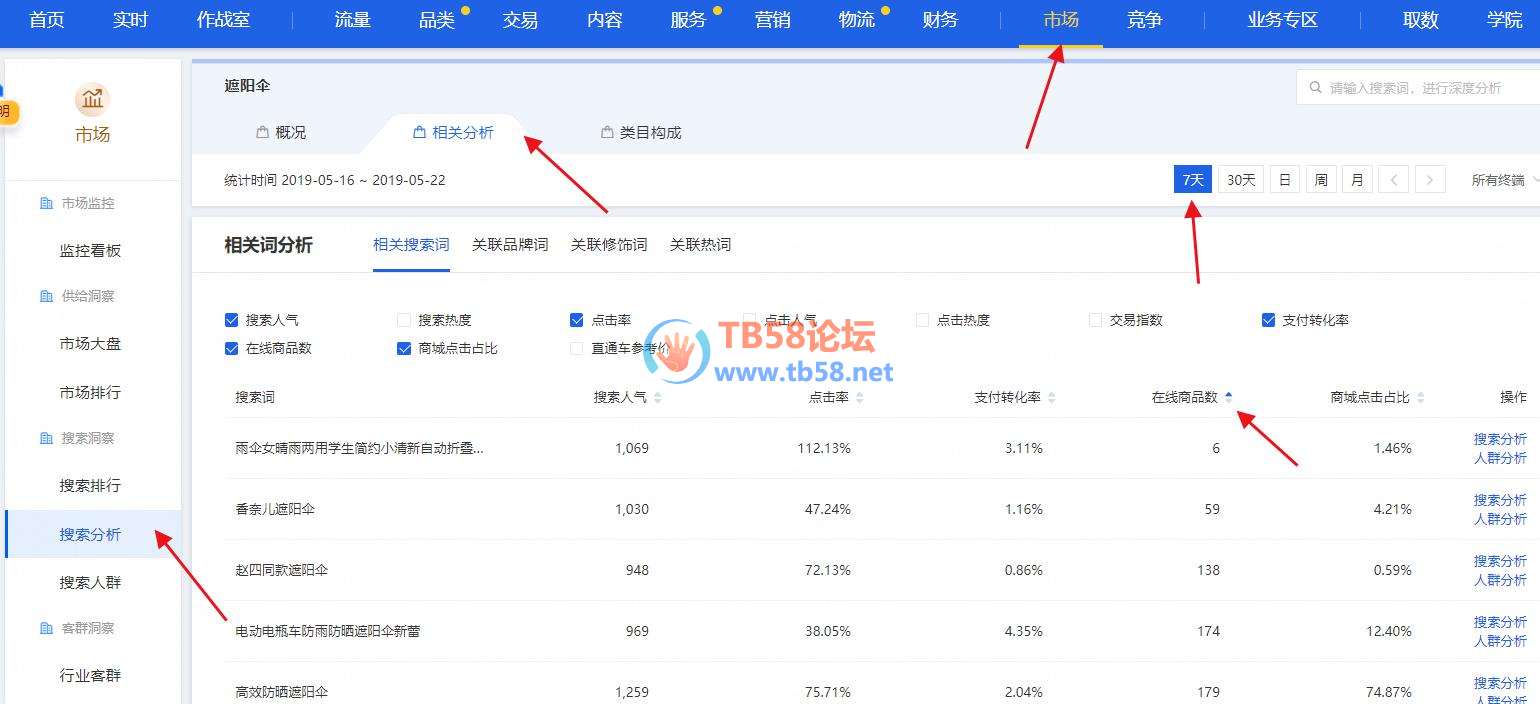Image resolution: width=1540 pixels, height=704 pixels.
Task: Enable the 搜索热度 checkbox
Action: pos(404,321)
